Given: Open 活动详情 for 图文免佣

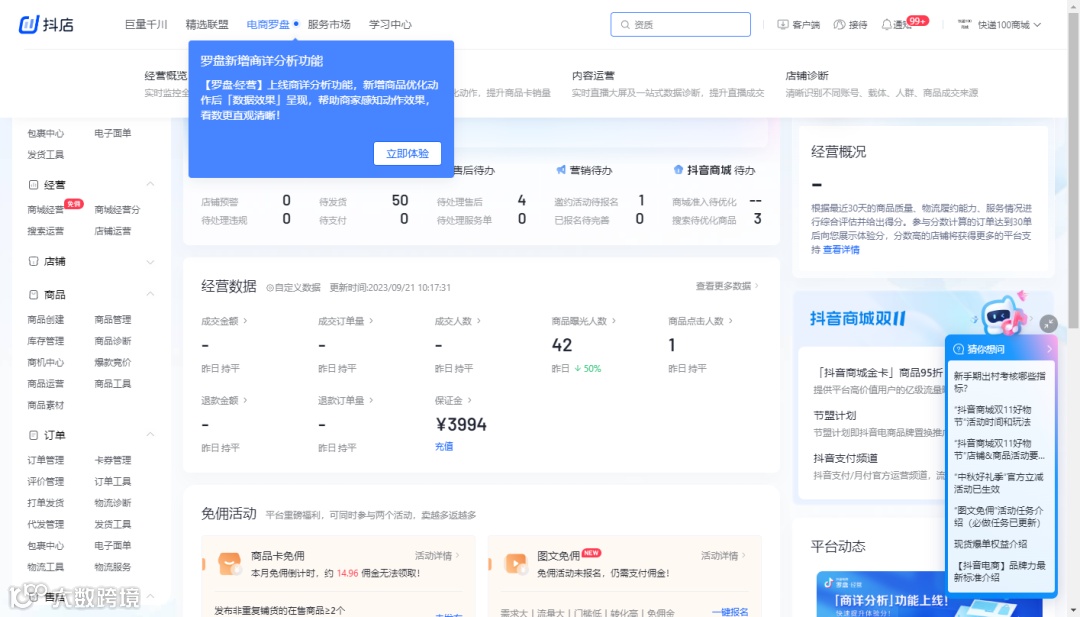Looking at the screenshot, I should coord(723,556).
